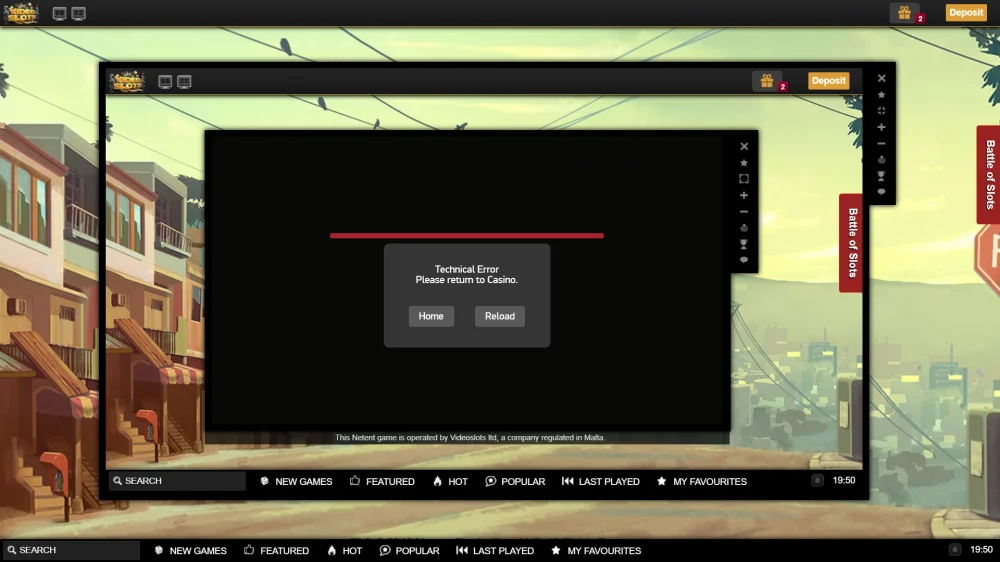Click the star icon in middle window sidebar
This screenshot has height=562, width=1000.
tap(881, 94)
